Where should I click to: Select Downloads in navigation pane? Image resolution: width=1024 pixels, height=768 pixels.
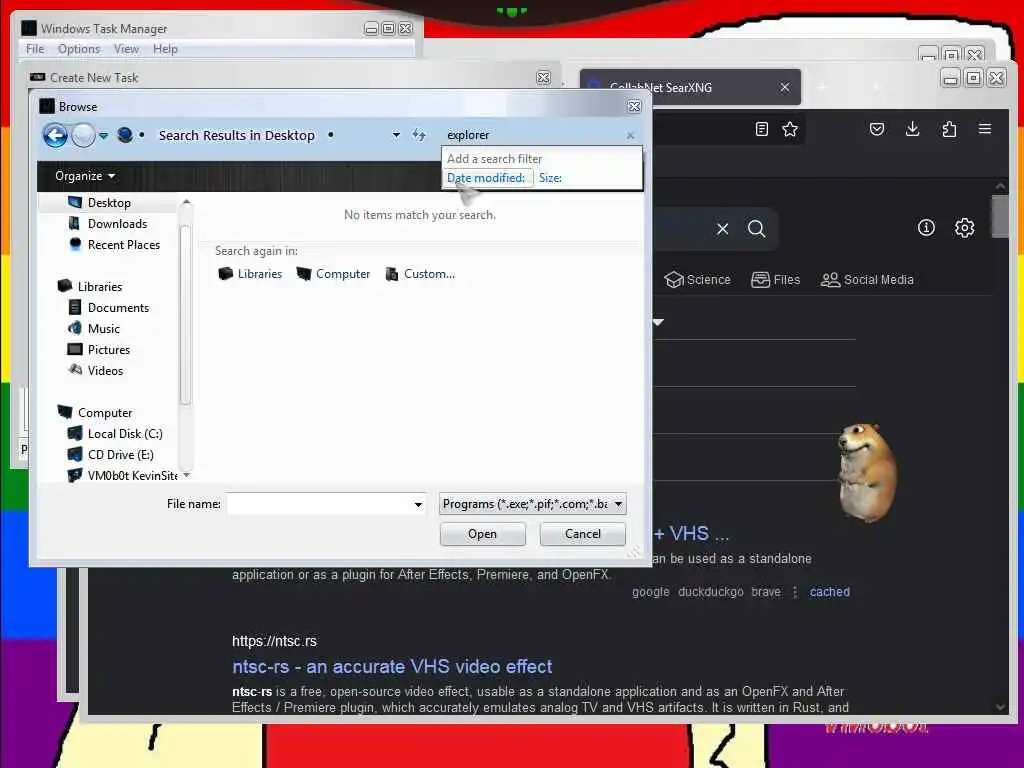click(117, 223)
